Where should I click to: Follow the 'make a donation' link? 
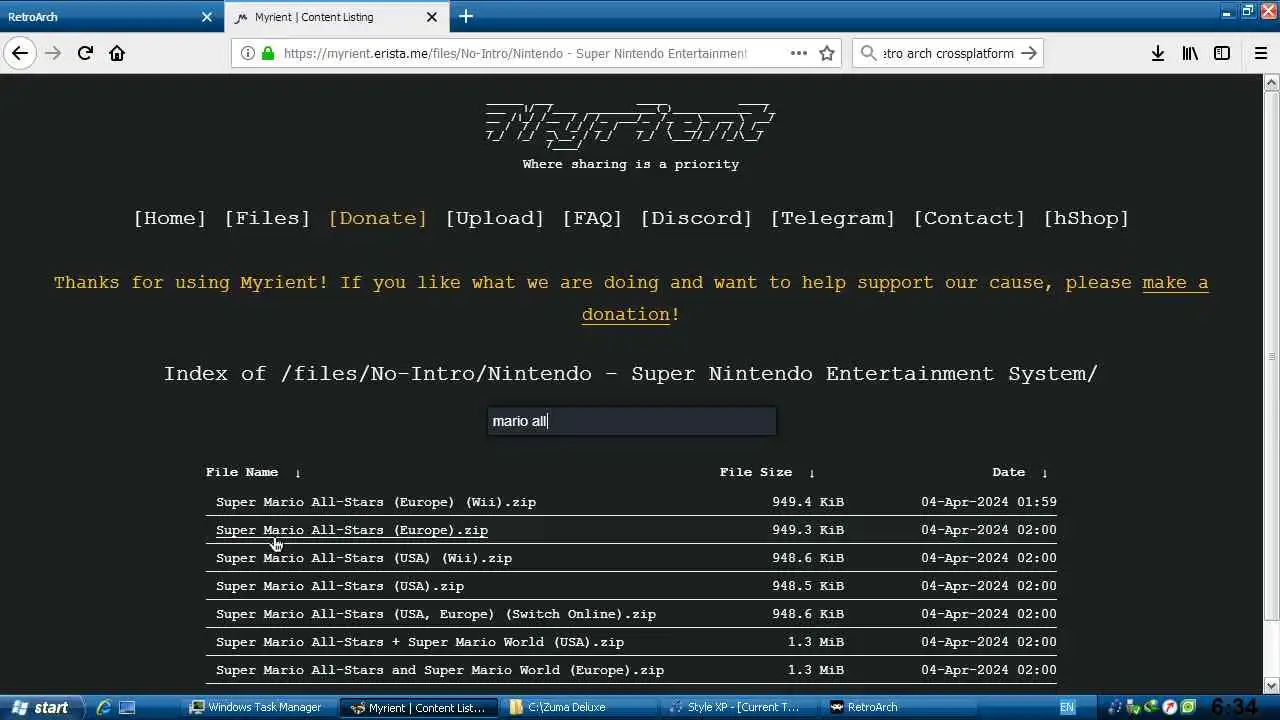click(x=1175, y=282)
